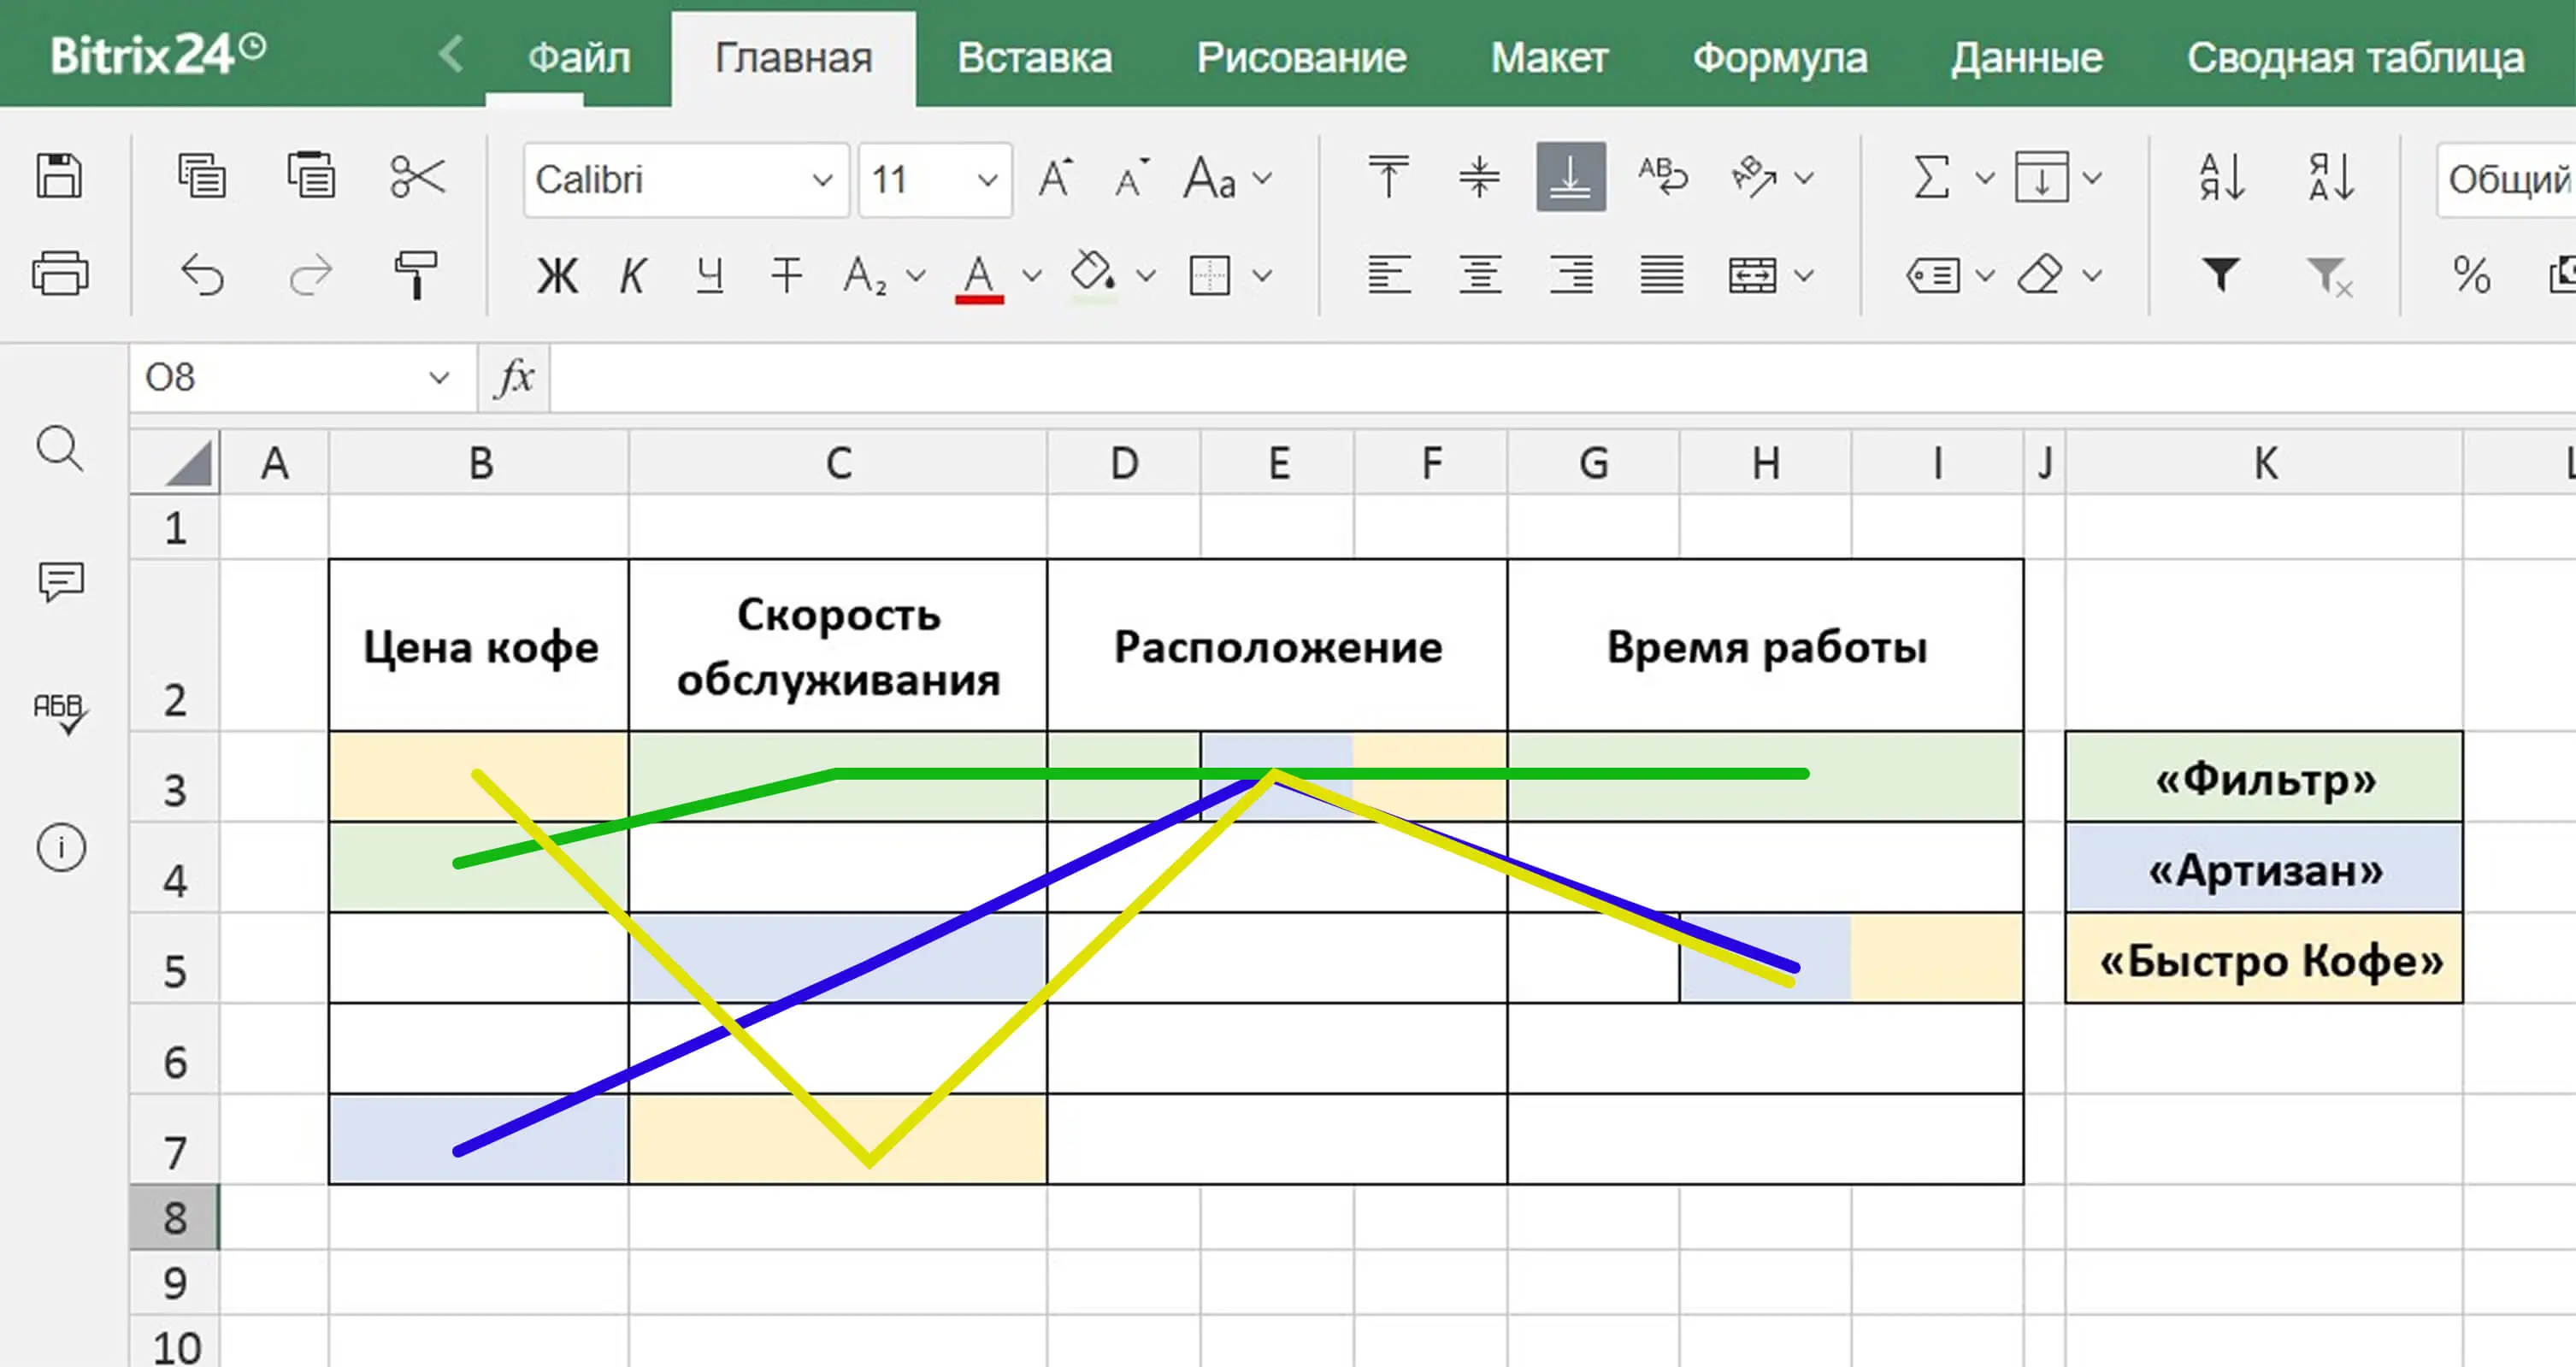Viewport: 2576px width, 1367px height.
Task: Apply percent style
Action: point(2471,275)
